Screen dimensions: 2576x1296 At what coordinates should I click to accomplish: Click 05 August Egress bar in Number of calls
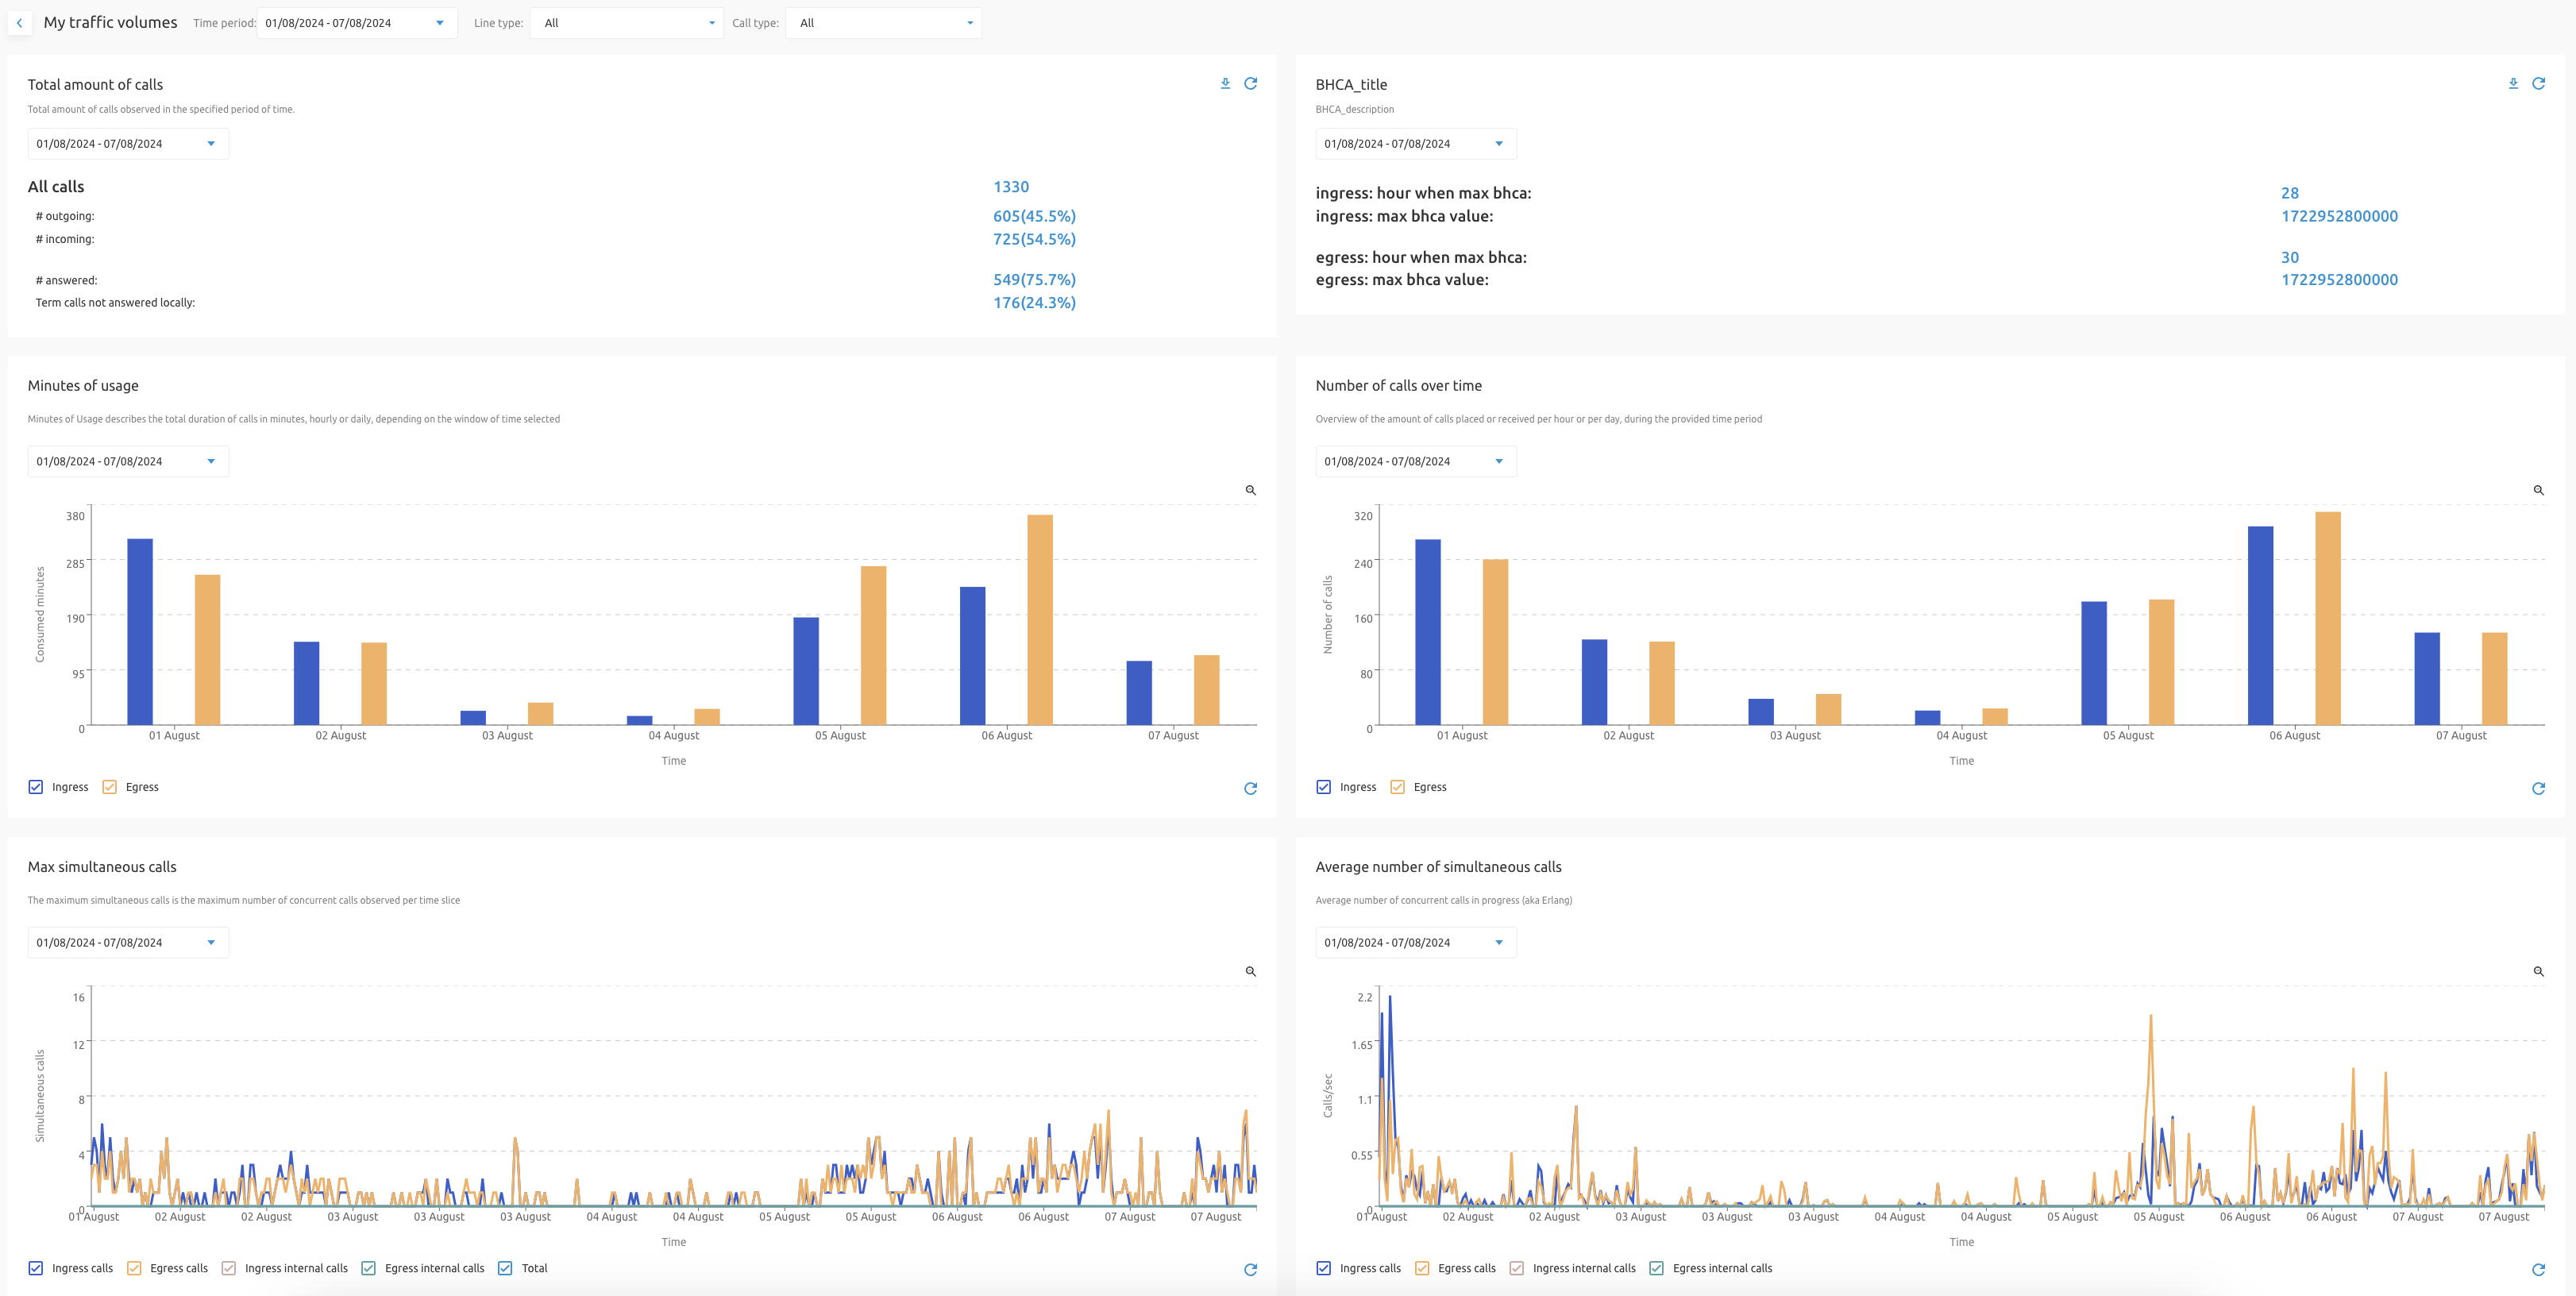[x=2162, y=662]
